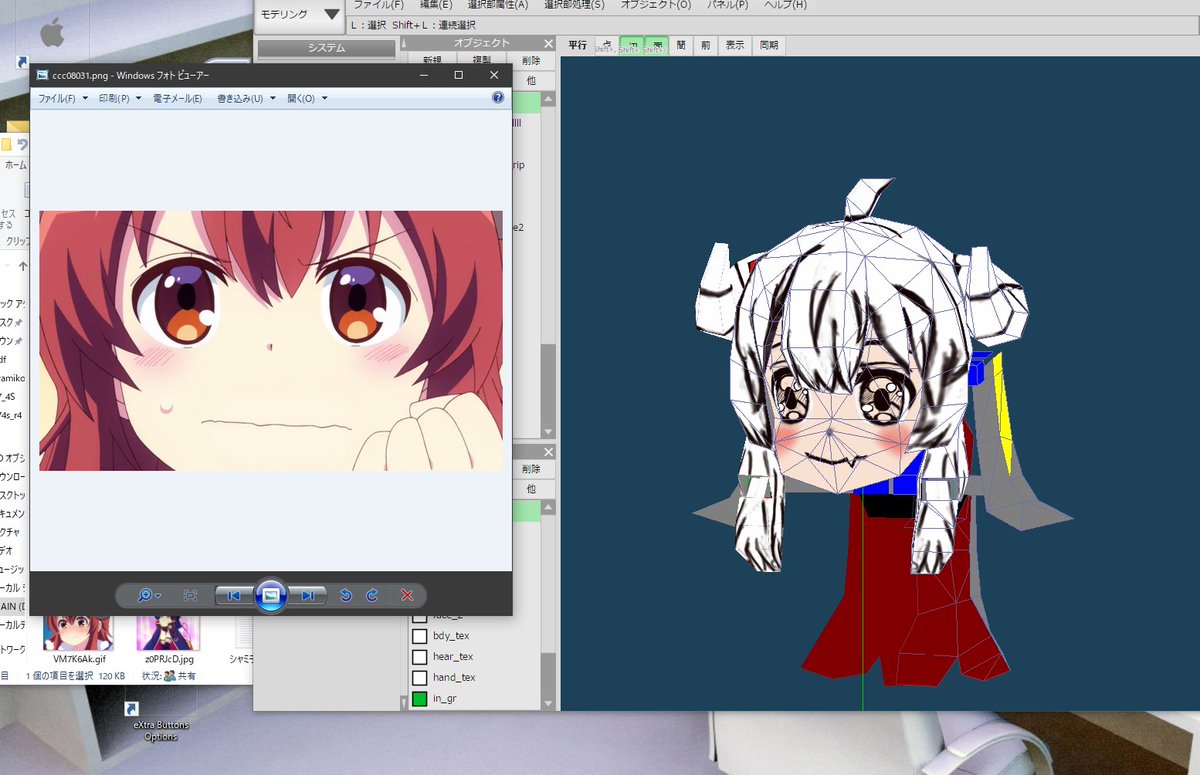
Task: Click the upper 他 button in object panel
Action: click(531, 80)
